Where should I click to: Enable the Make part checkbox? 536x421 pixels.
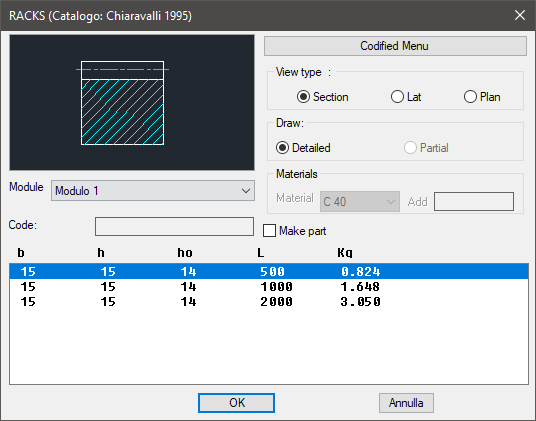click(x=269, y=231)
